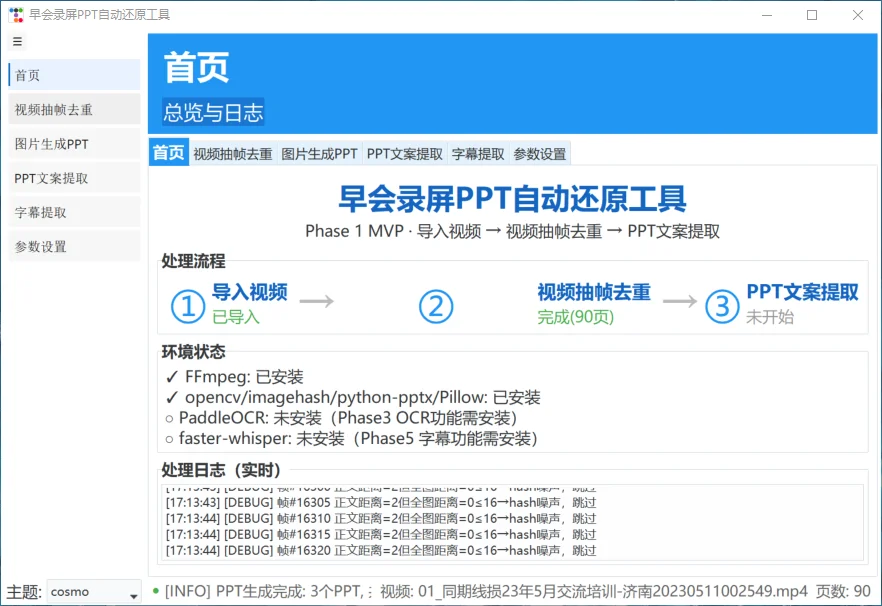Image resolution: width=882 pixels, height=606 pixels.
Task: Switch to the 首页 tab
Action: [169, 153]
